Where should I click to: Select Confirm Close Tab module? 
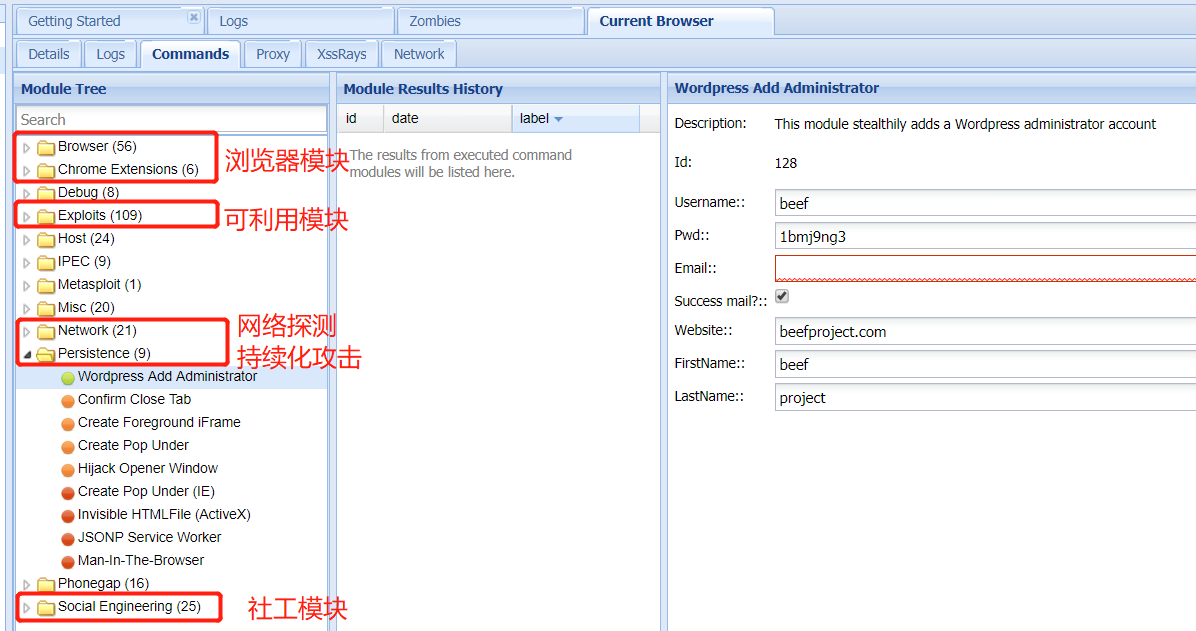tap(134, 400)
